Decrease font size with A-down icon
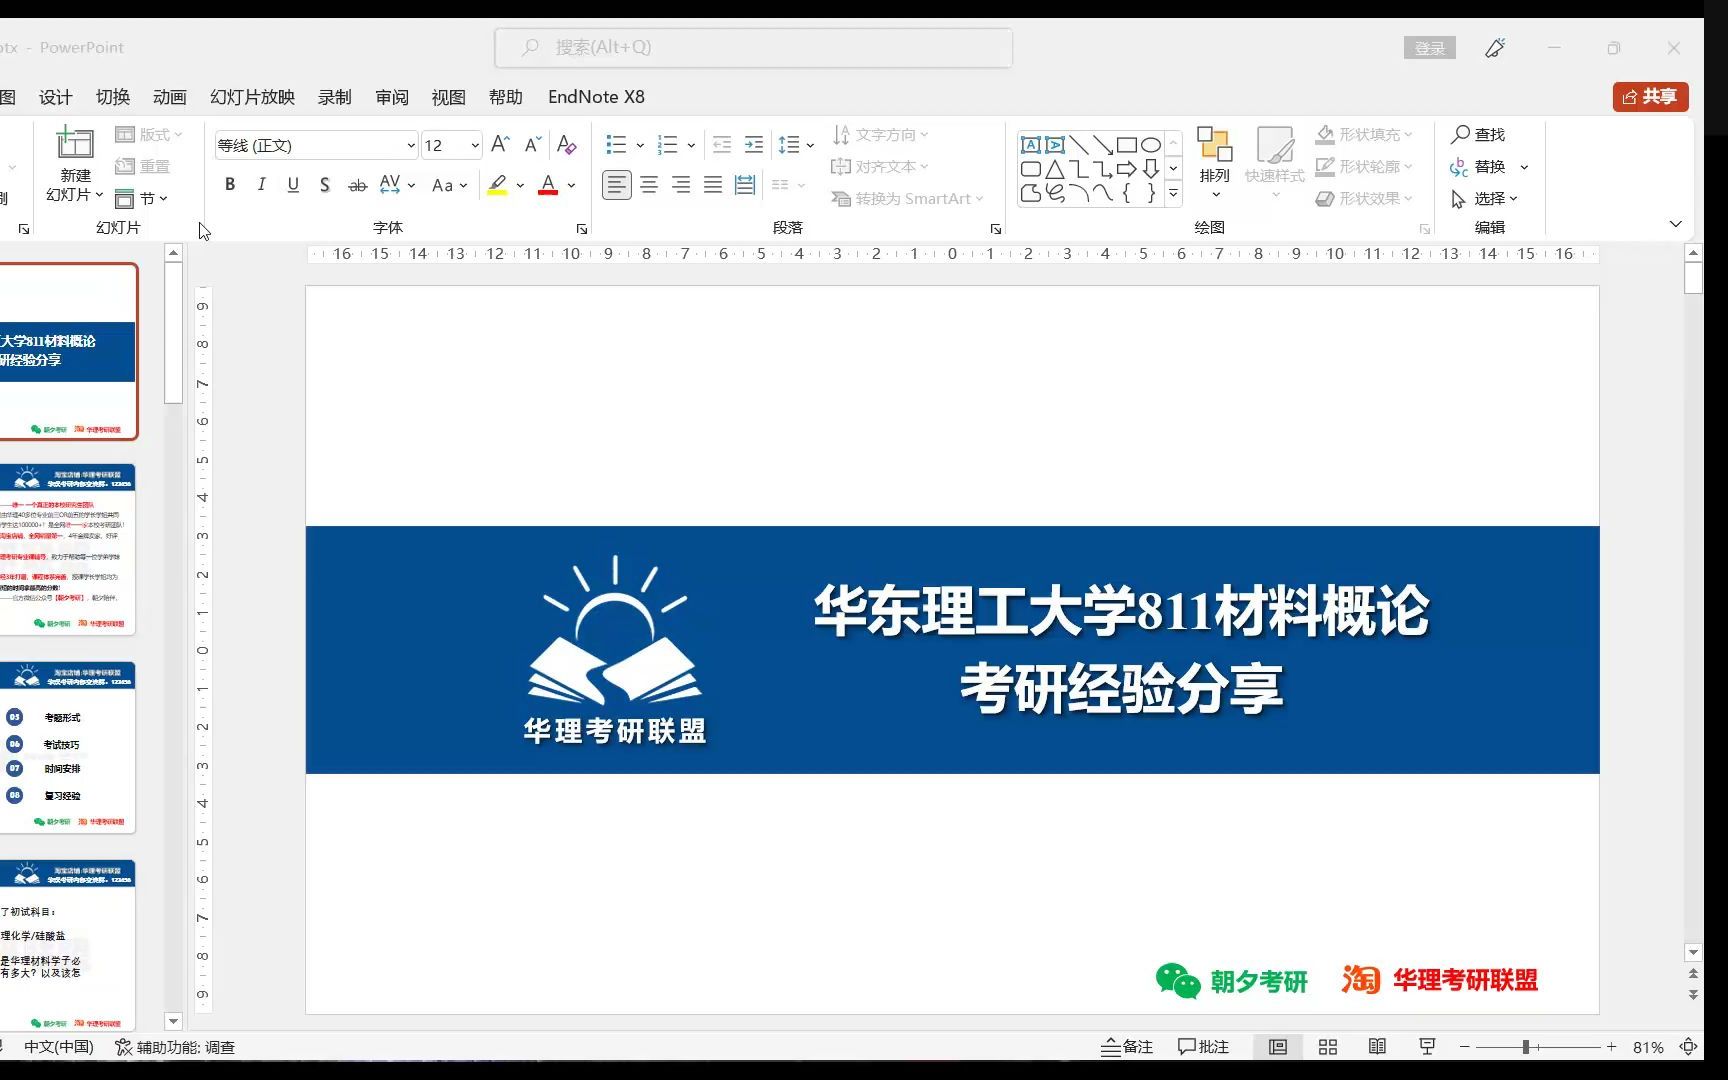Image resolution: width=1728 pixels, height=1080 pixels. 533,145
